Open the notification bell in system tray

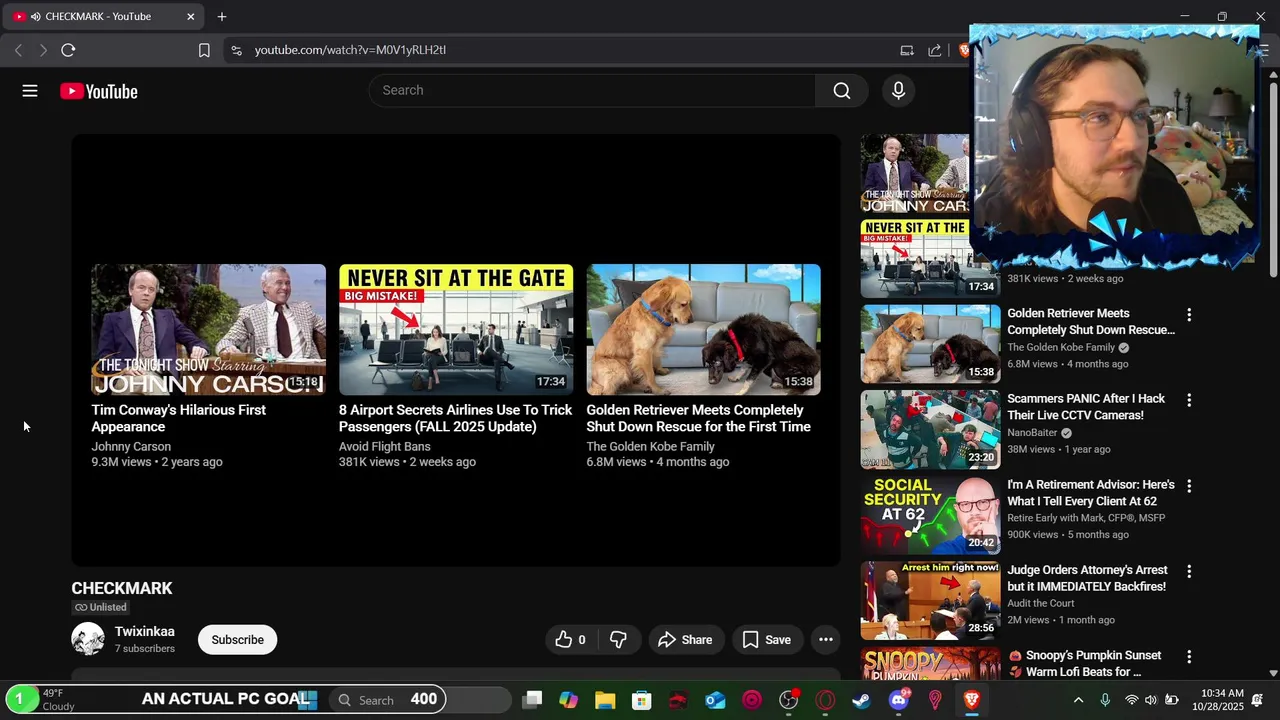pos(1258,699)
